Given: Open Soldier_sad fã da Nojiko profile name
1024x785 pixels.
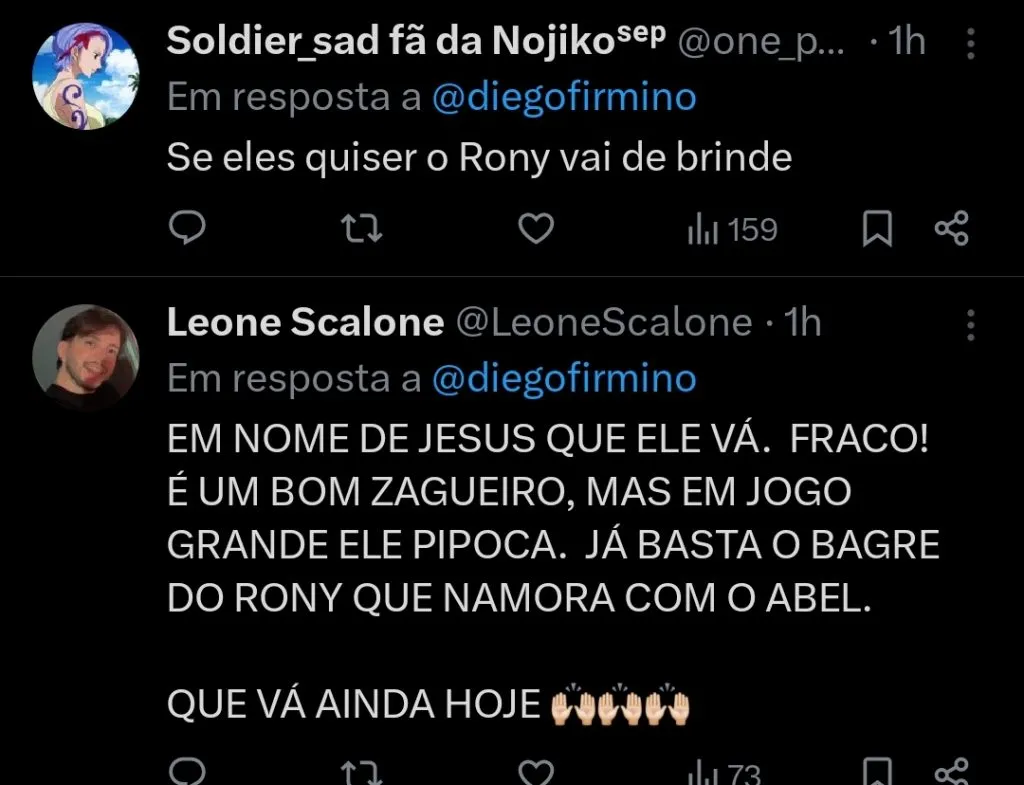Looking at the screenshot, I should point(399,42).
